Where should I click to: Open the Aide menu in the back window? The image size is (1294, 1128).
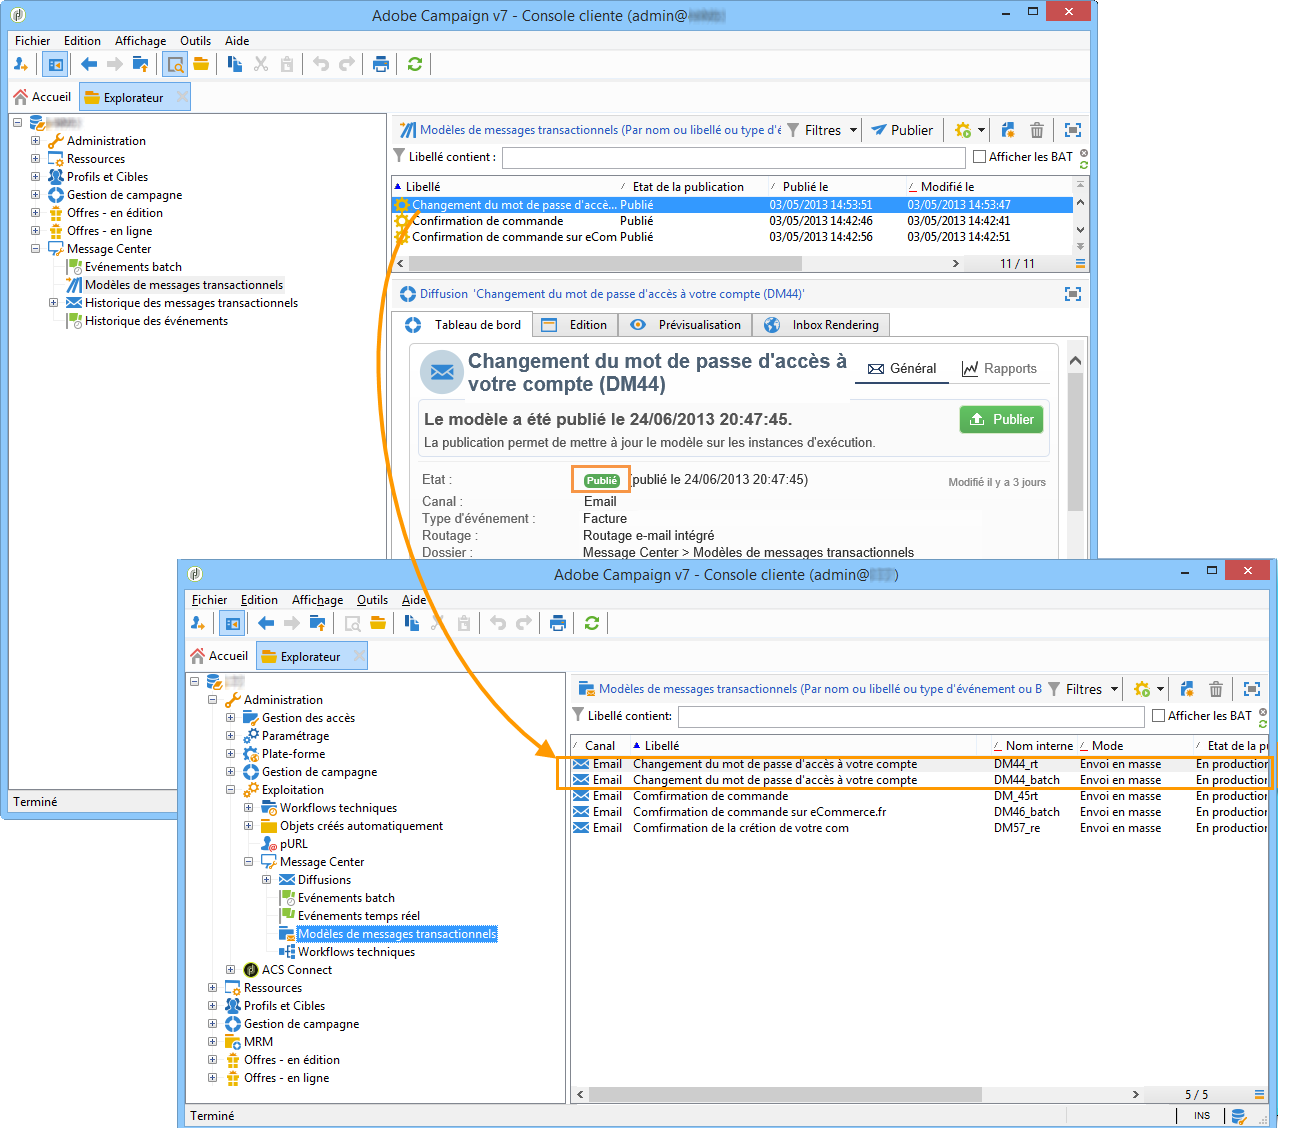(237, 41)
